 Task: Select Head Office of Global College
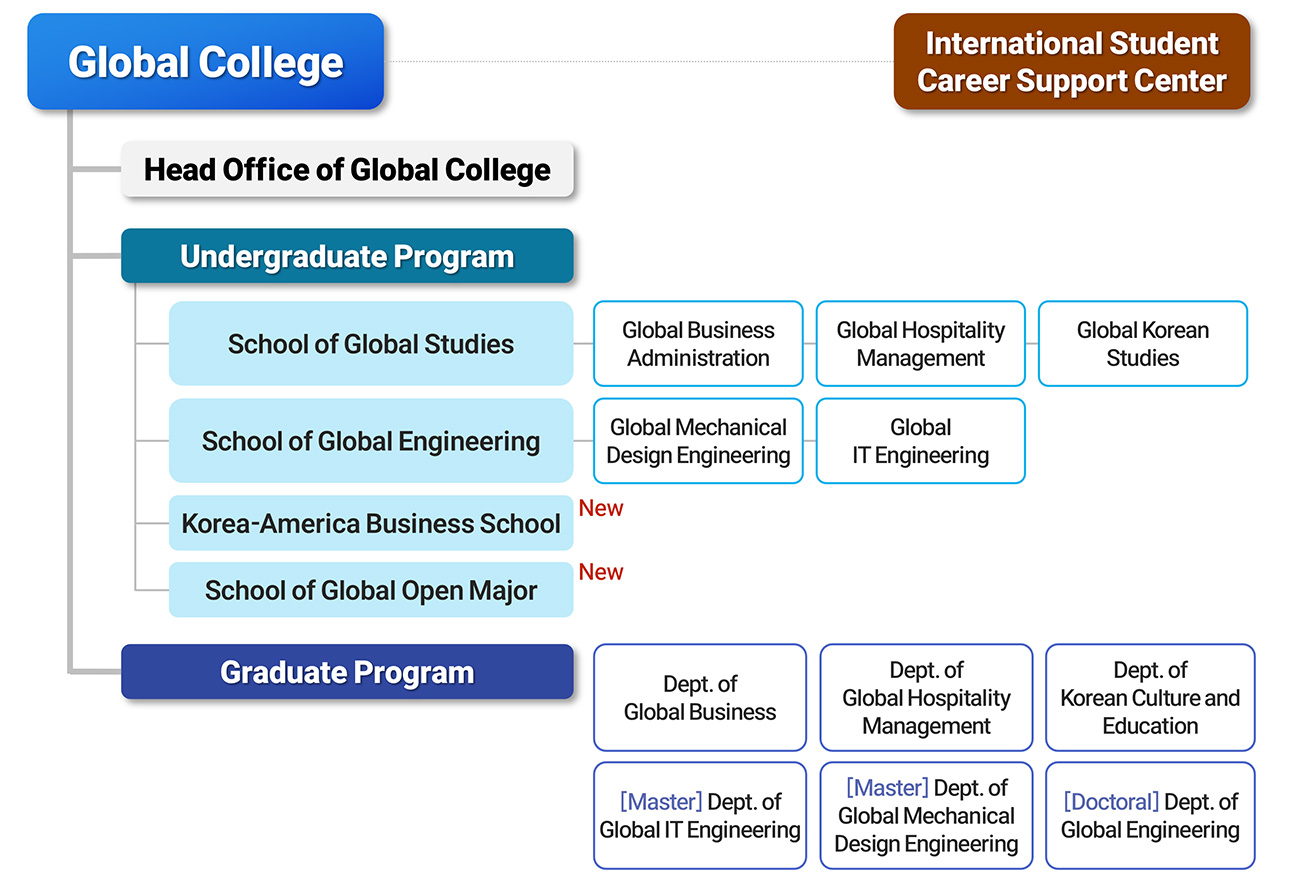(x=347, y=170)
